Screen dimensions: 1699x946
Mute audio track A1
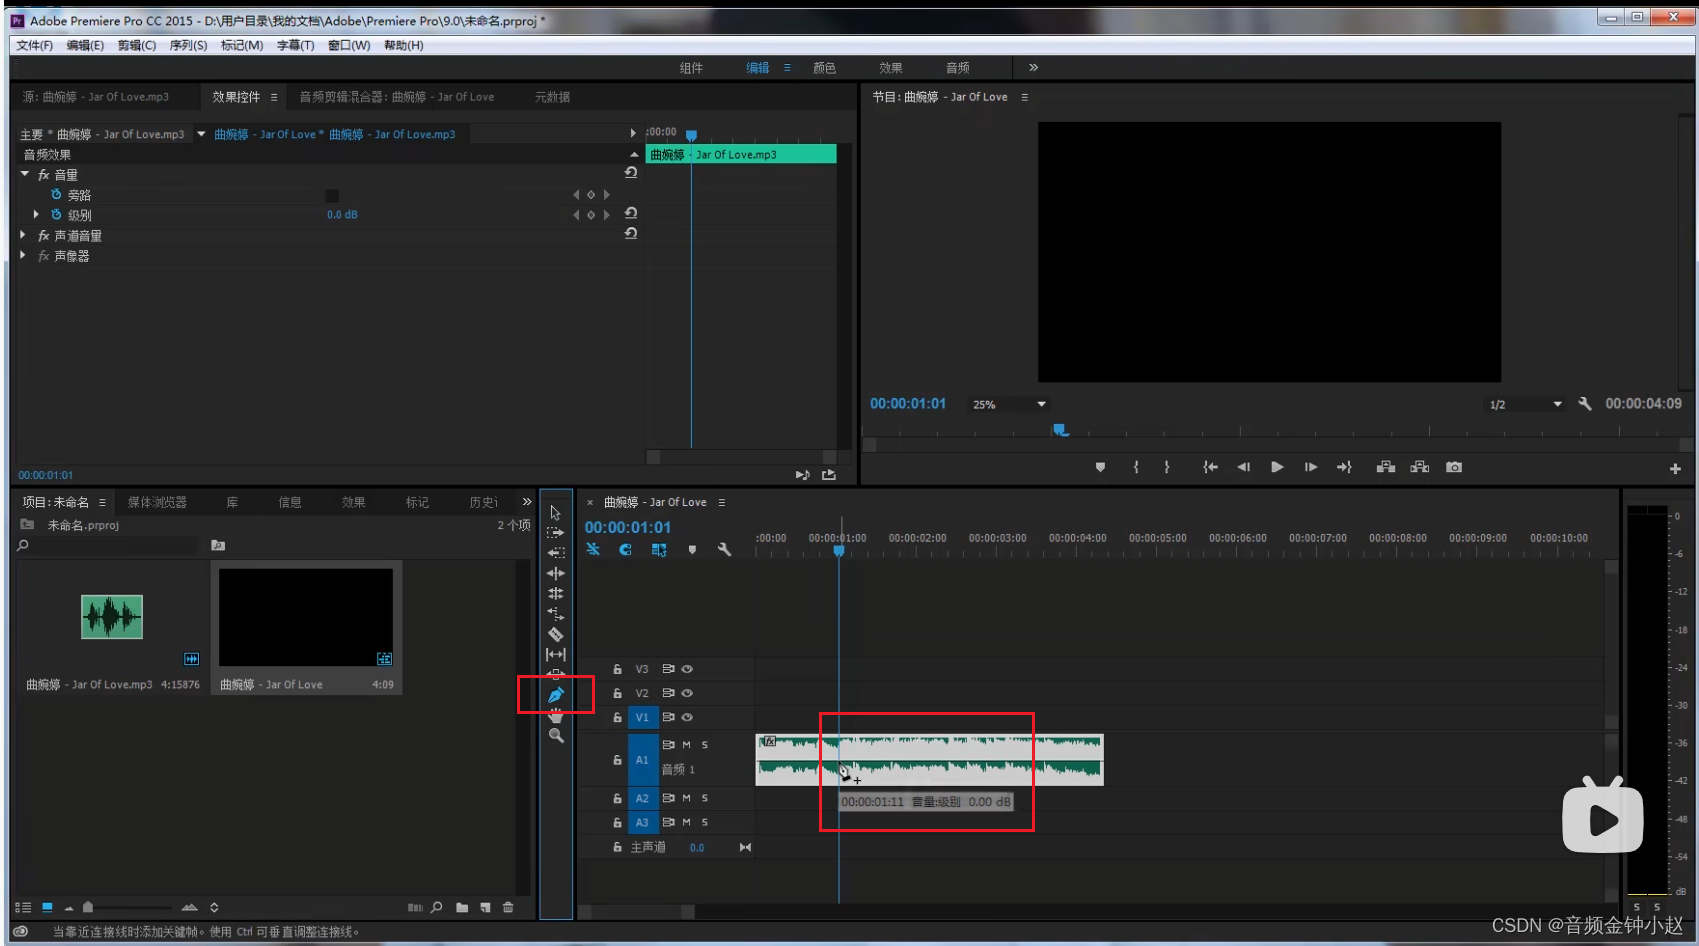click(x=686, y=745)
